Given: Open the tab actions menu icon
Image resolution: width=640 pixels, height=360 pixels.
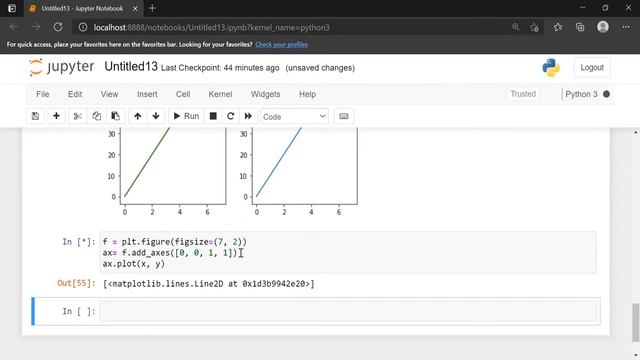Looking at the screenshot, I should pos(12,8).
